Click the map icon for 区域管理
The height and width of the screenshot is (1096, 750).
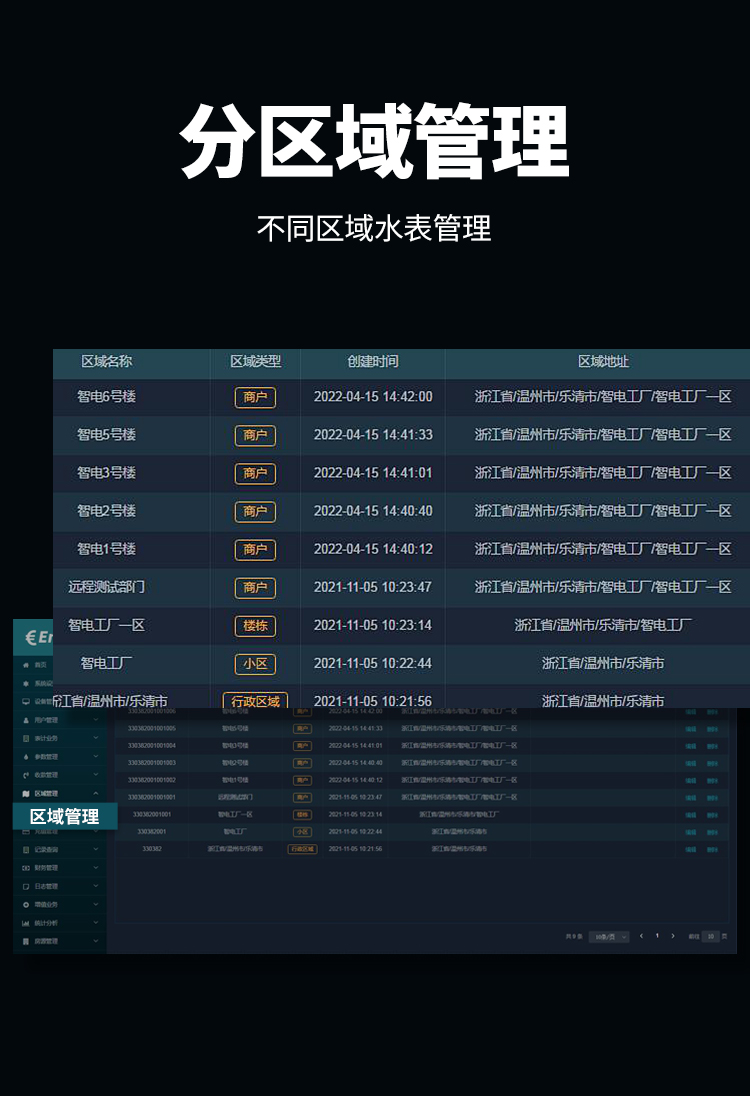pyautogui.click(x=26, y=794)
